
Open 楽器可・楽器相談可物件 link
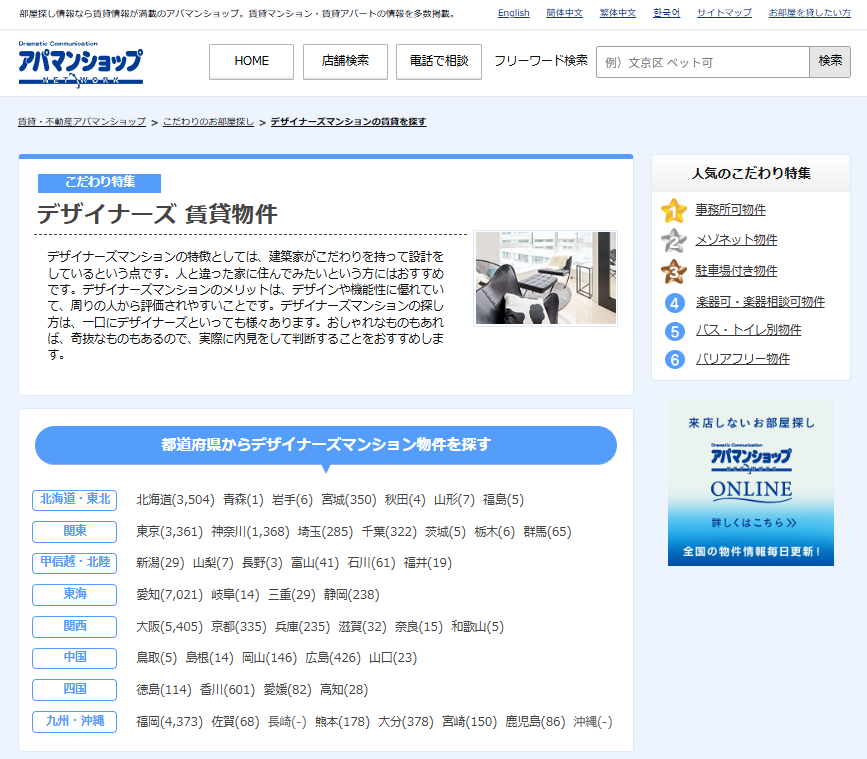tap(760, 302)
